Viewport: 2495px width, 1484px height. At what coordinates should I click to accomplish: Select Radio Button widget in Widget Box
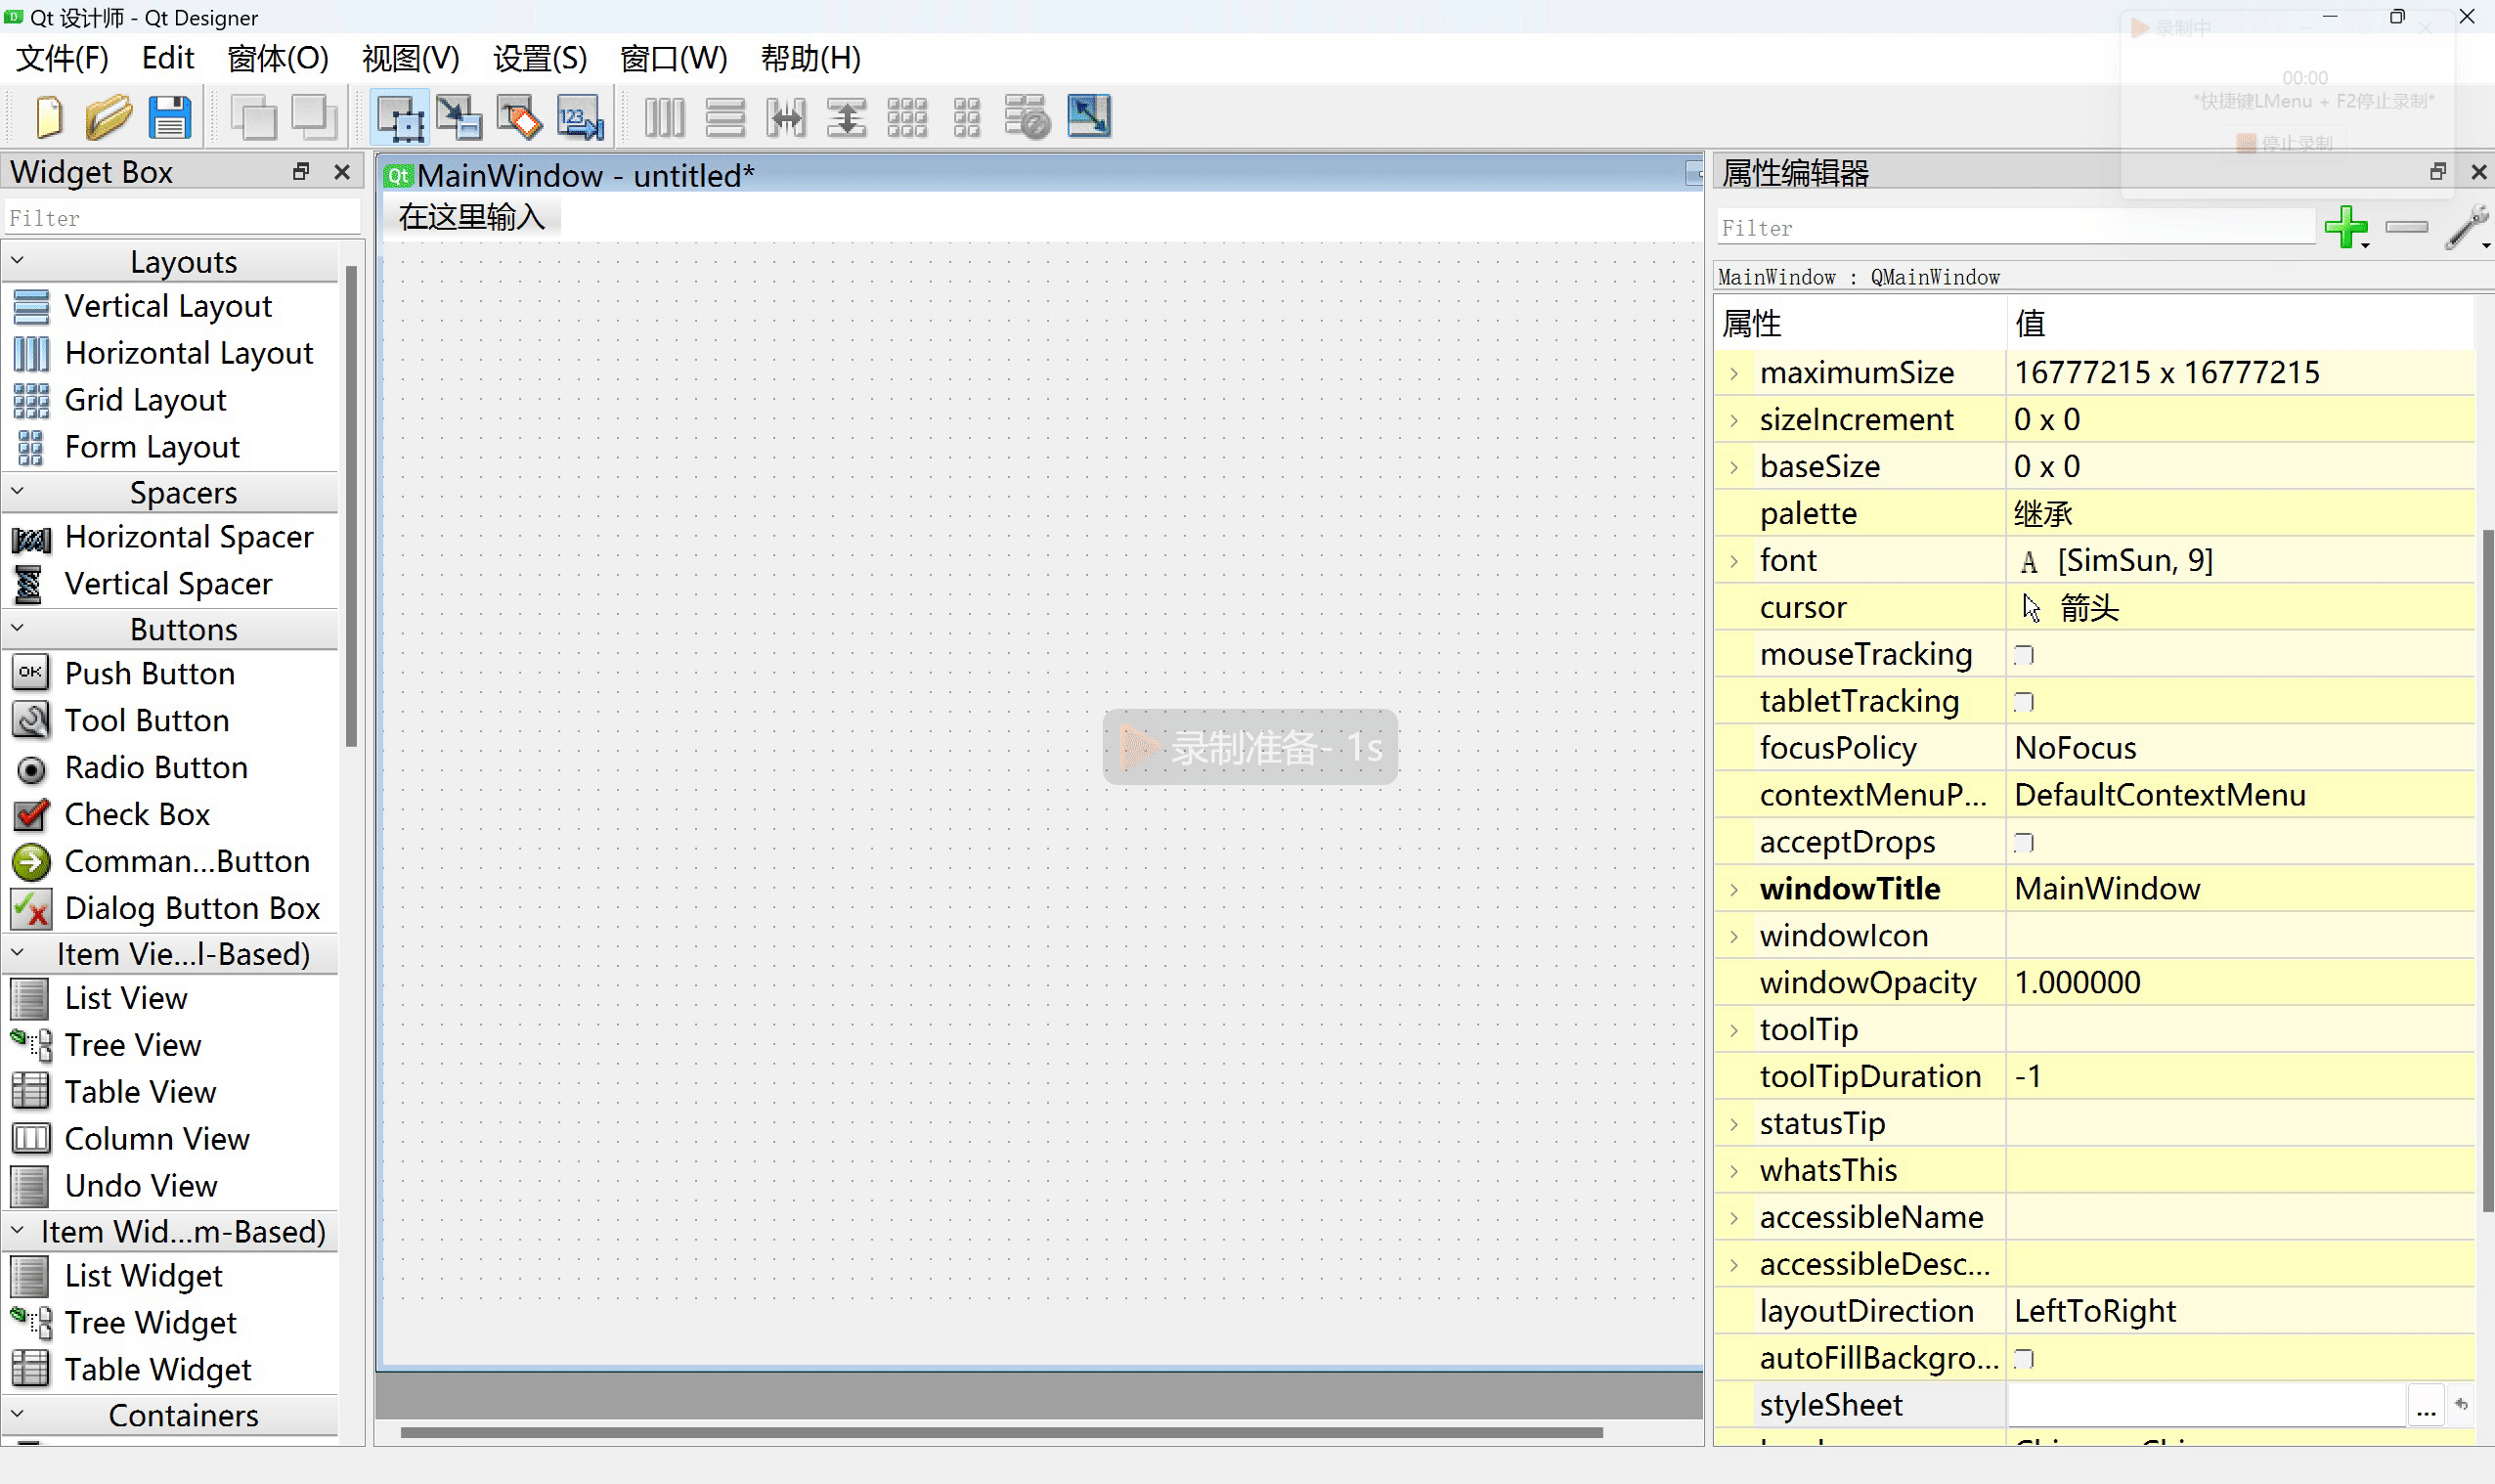pyautogui.click(x=156, y=768)
